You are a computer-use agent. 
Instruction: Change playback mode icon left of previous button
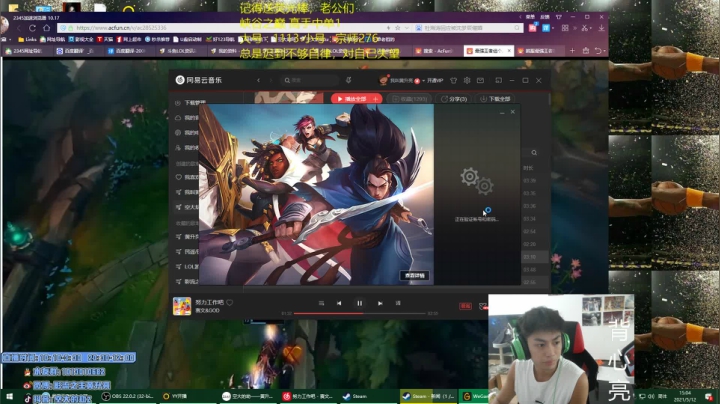pos(321,303)
